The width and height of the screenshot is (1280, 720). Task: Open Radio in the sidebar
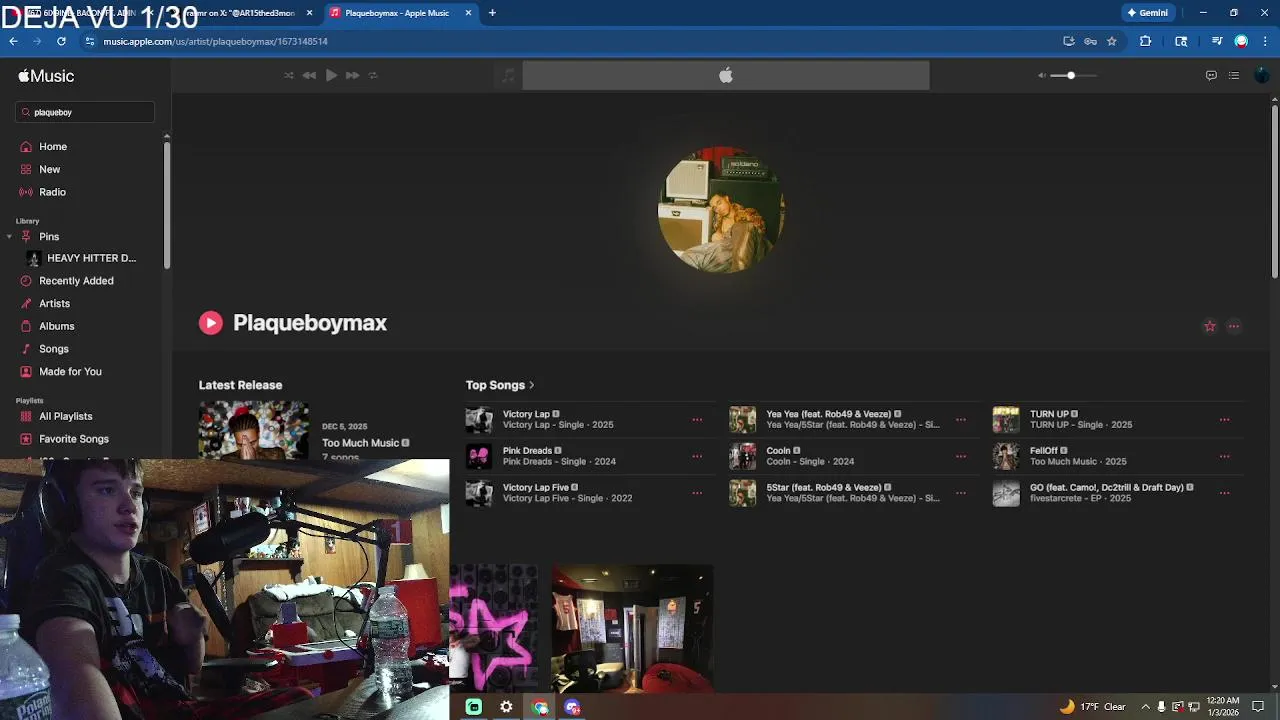coord(52,192)
